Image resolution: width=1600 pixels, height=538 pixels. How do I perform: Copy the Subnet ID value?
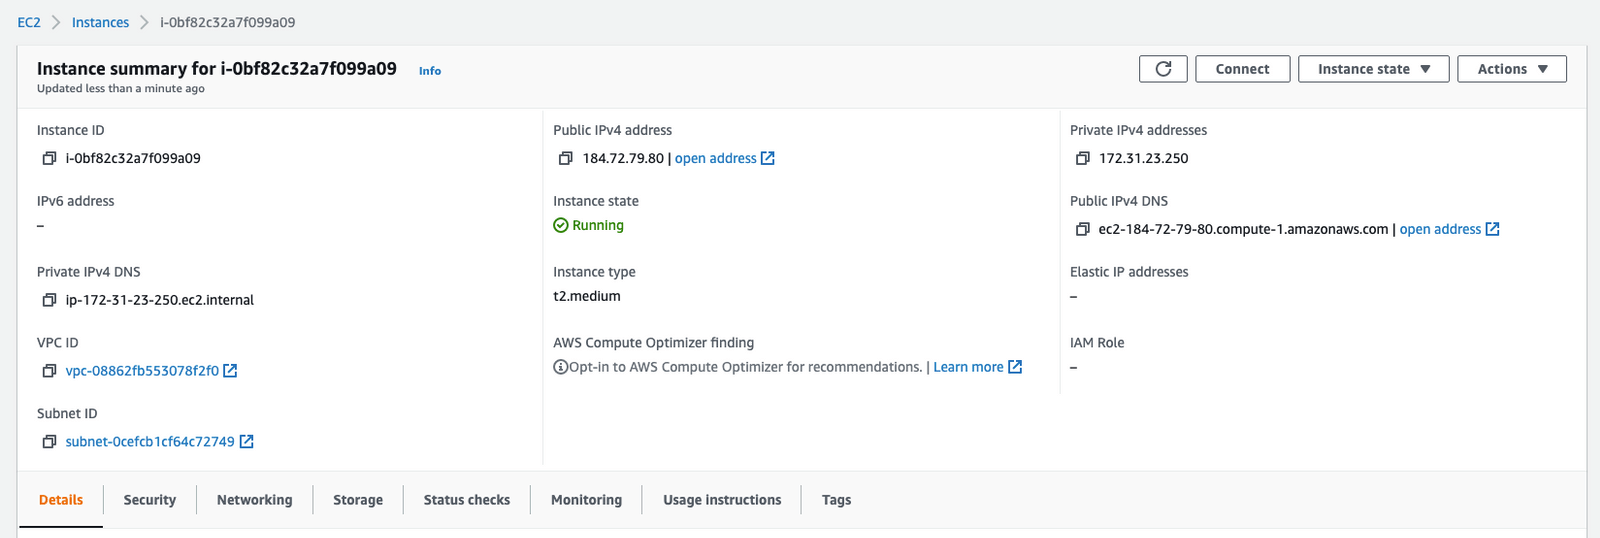click(49, 442)
